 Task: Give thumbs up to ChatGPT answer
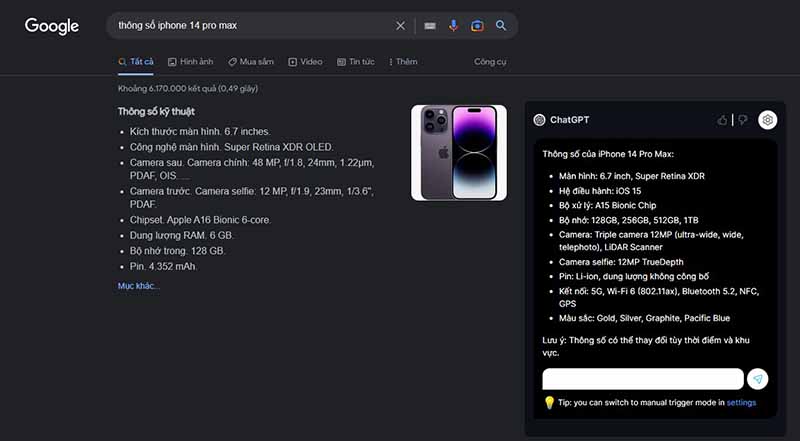722,120
